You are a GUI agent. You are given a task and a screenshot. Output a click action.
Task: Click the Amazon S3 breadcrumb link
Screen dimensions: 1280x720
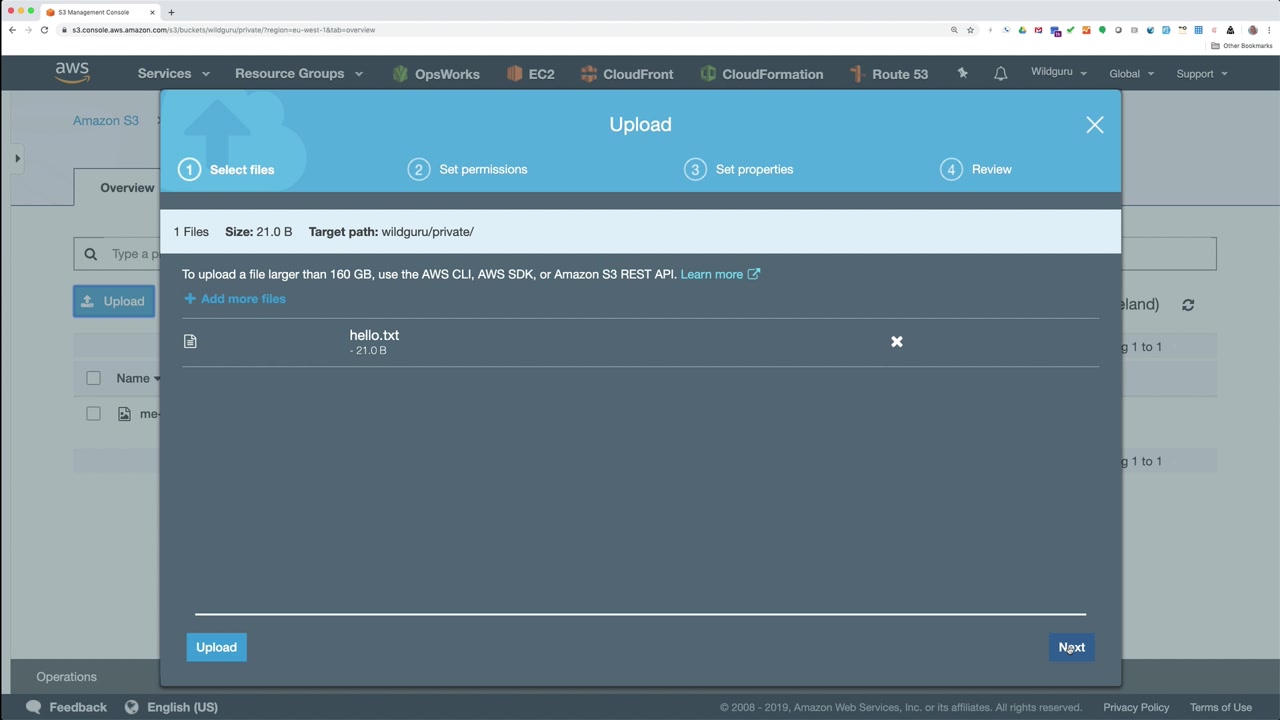pyautogui.click(x=105, y=121)
